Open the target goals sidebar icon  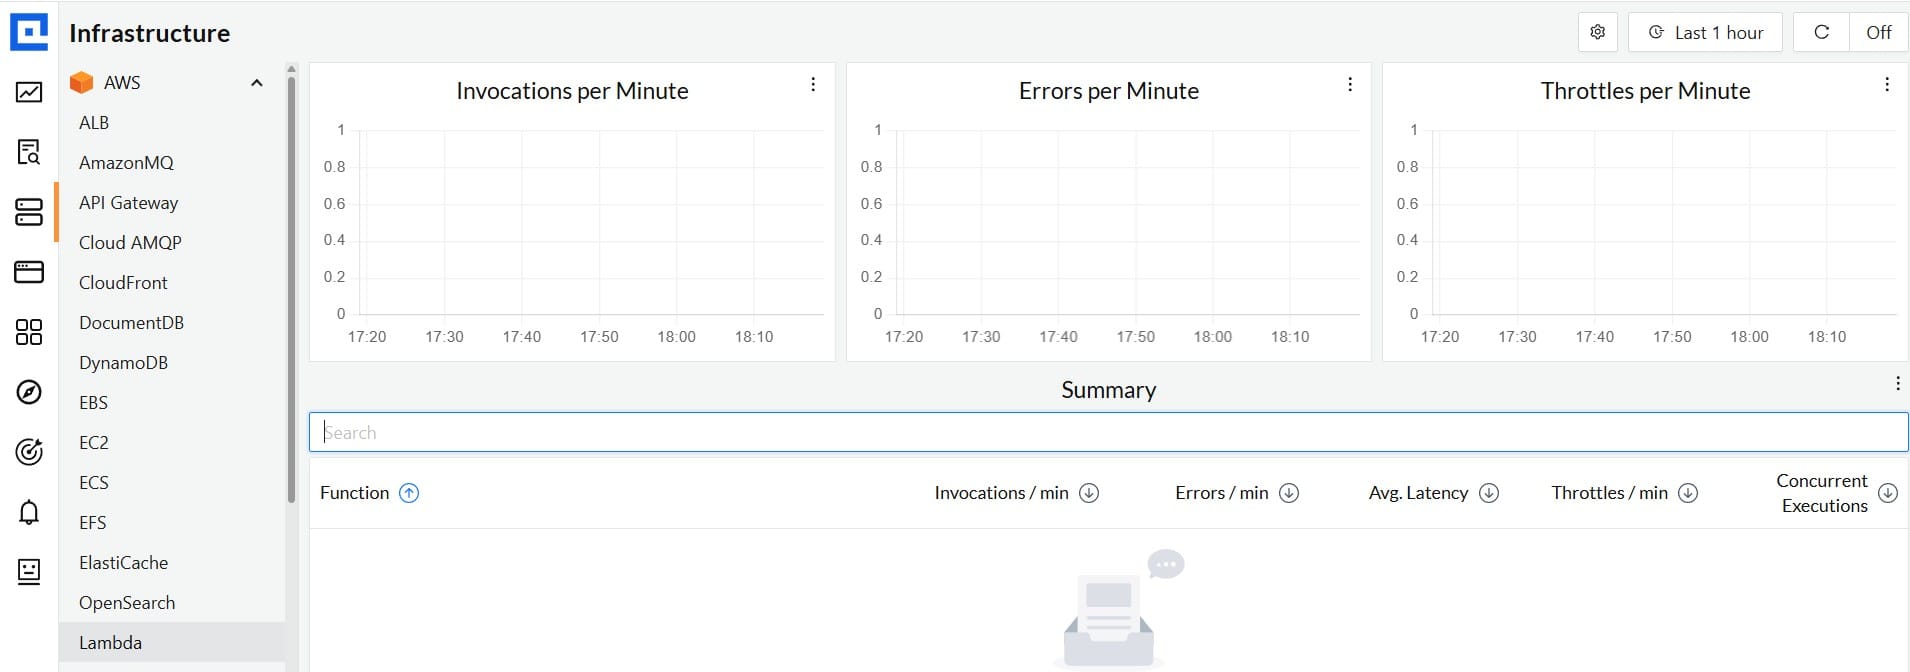[29, 452]
